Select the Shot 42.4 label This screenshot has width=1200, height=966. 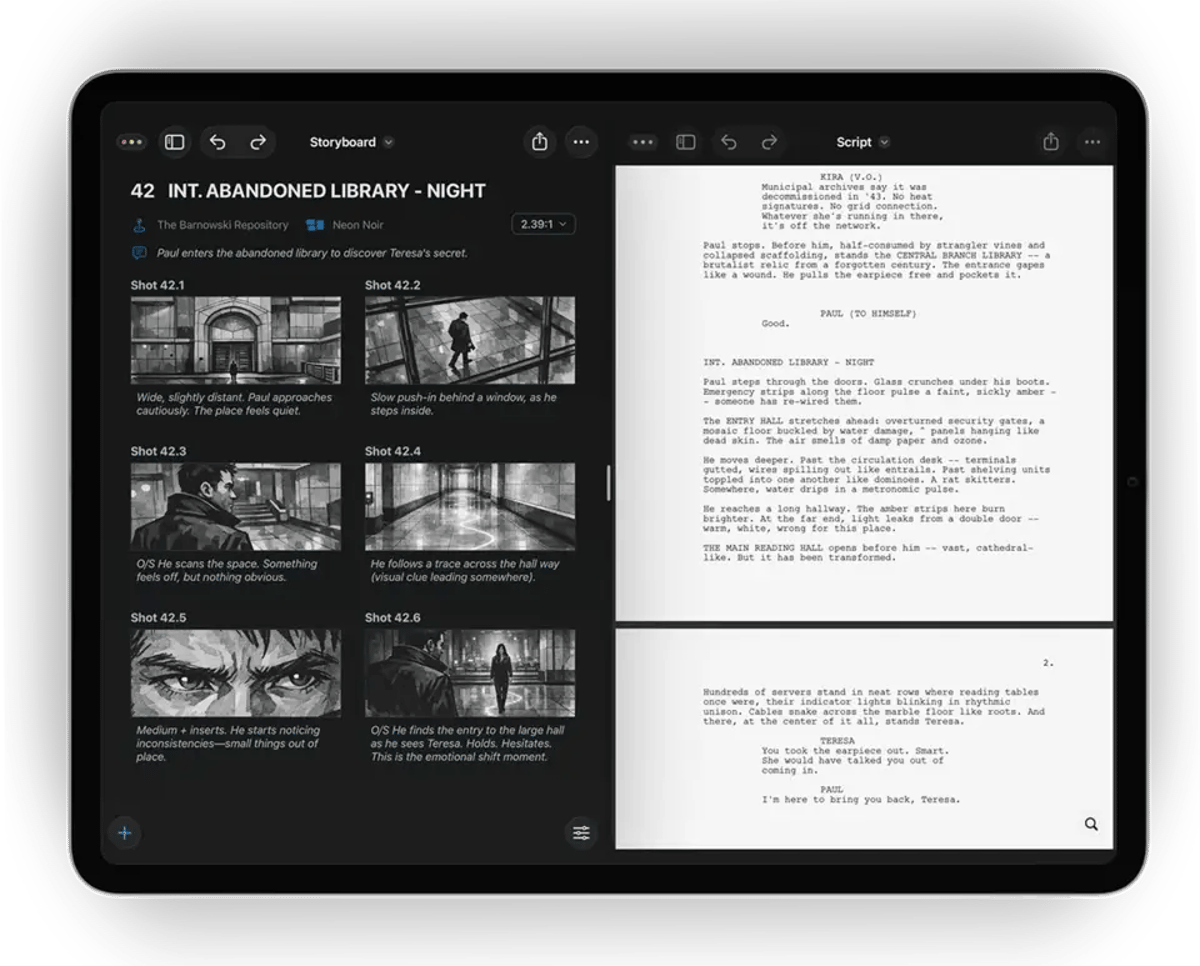tap(393, 451)
